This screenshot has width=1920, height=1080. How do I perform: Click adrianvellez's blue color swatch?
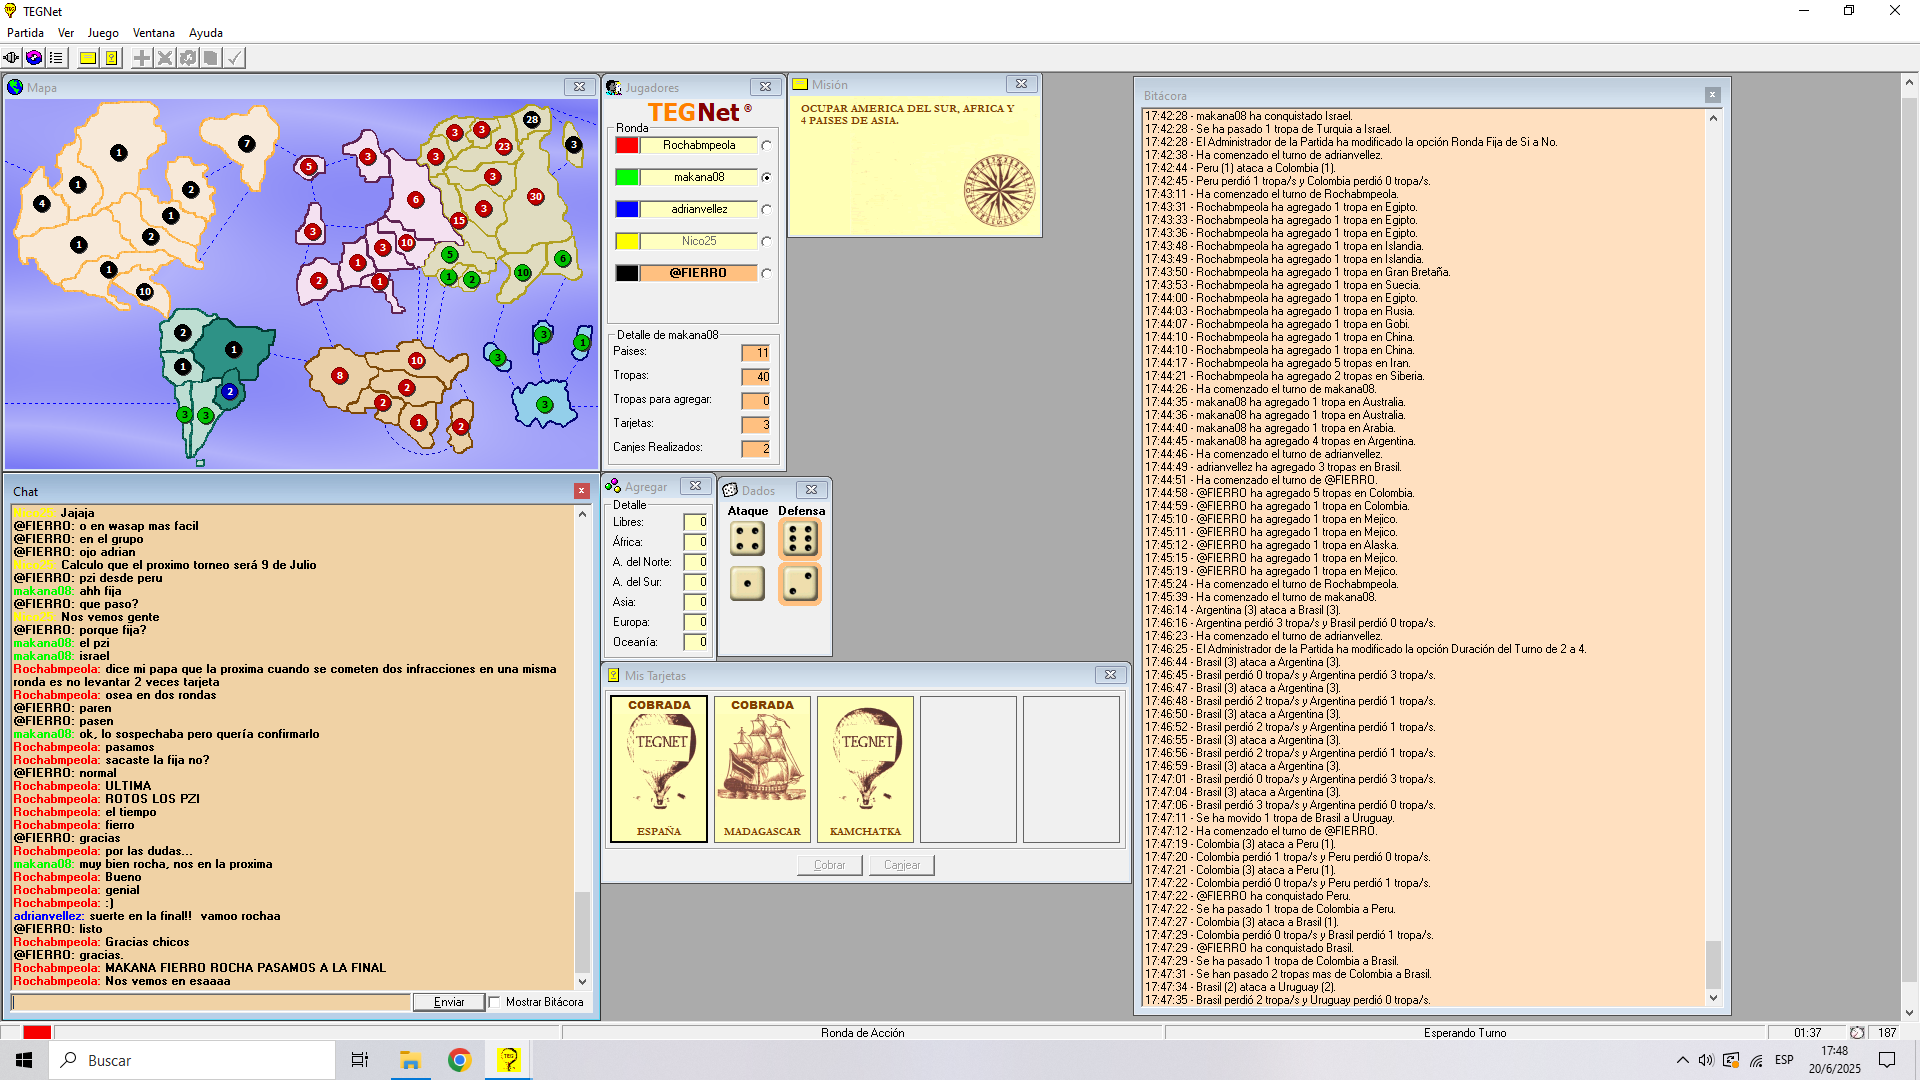(x=627, y=209)
